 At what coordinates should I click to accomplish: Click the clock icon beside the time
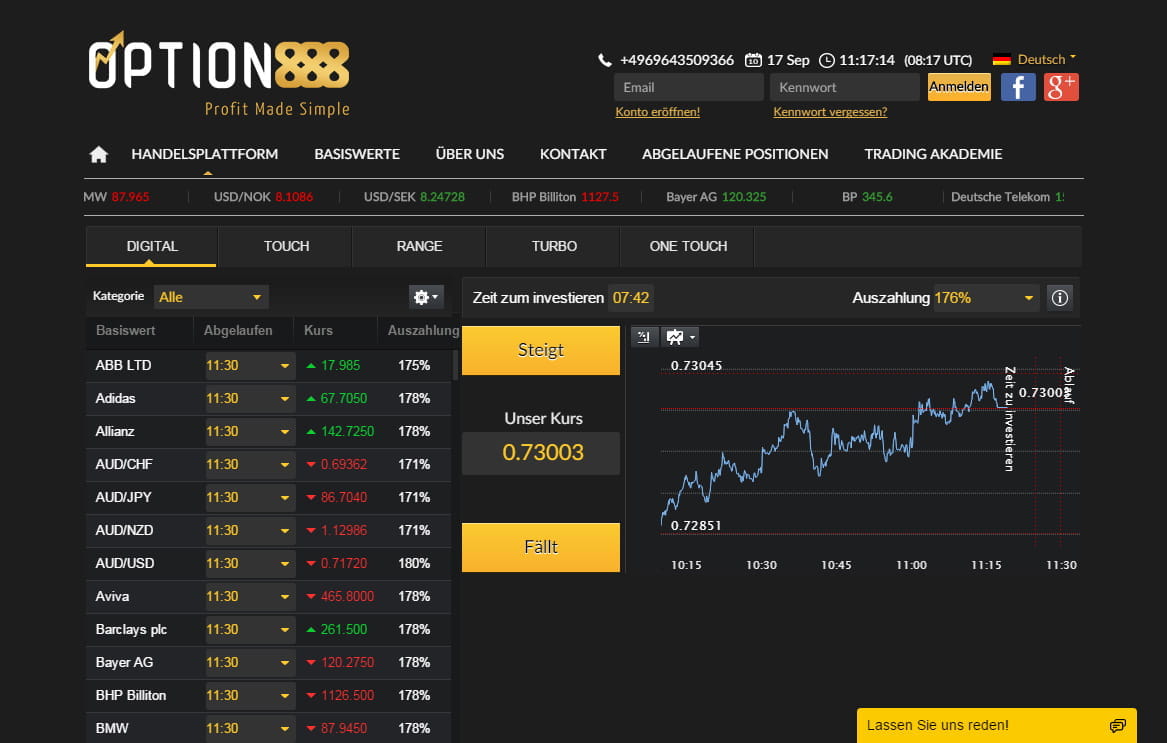pos(827,60)
